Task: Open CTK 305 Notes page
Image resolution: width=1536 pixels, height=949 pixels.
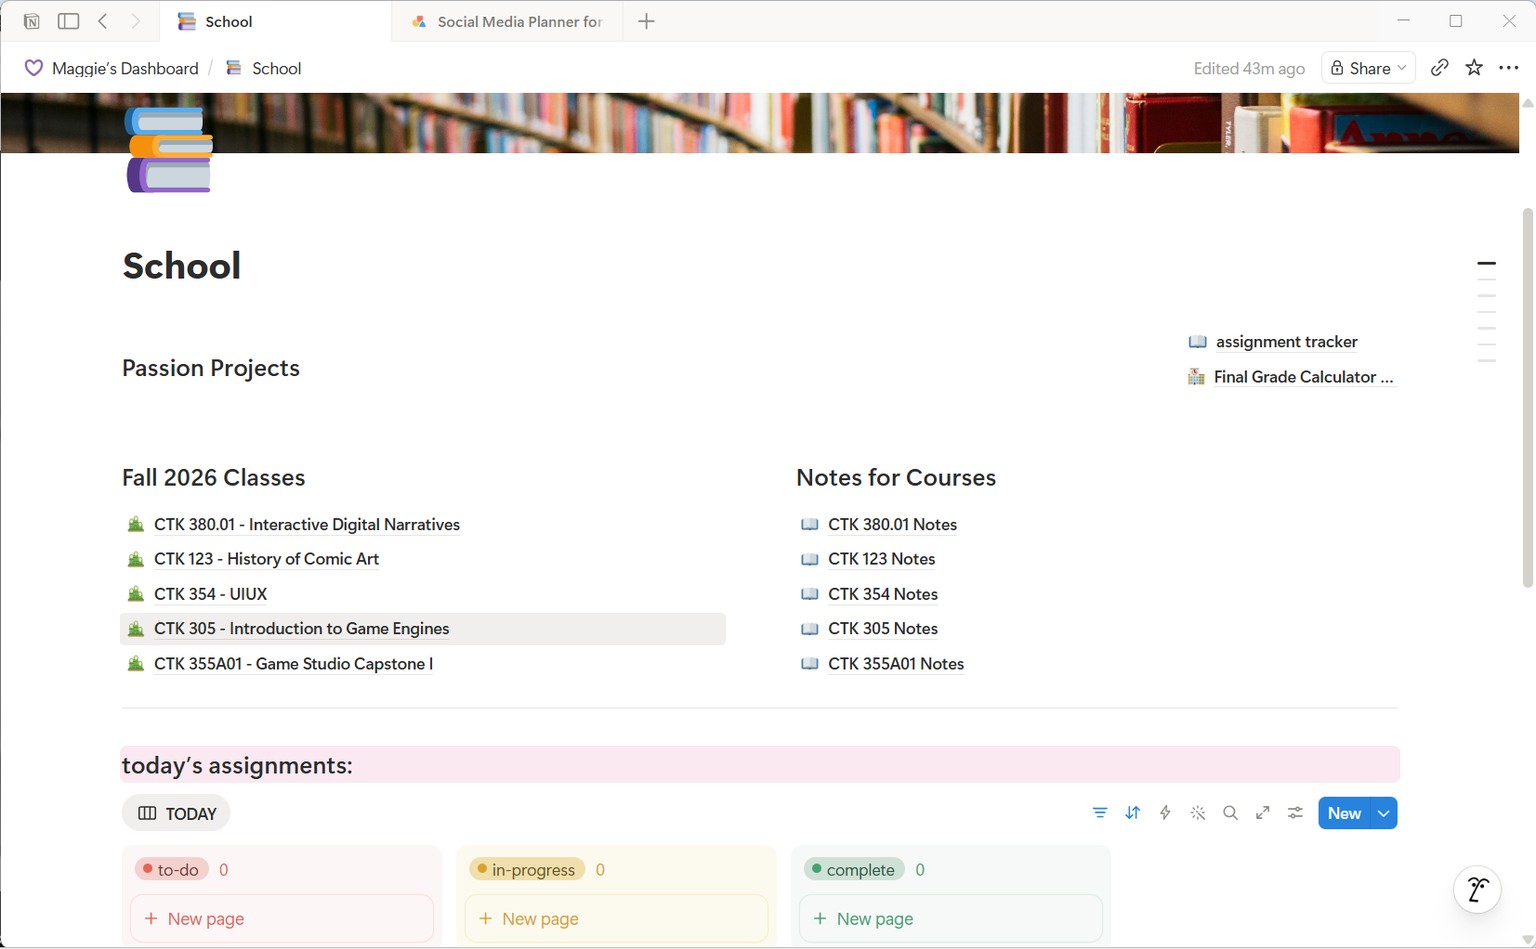Action: click(883, 629)
